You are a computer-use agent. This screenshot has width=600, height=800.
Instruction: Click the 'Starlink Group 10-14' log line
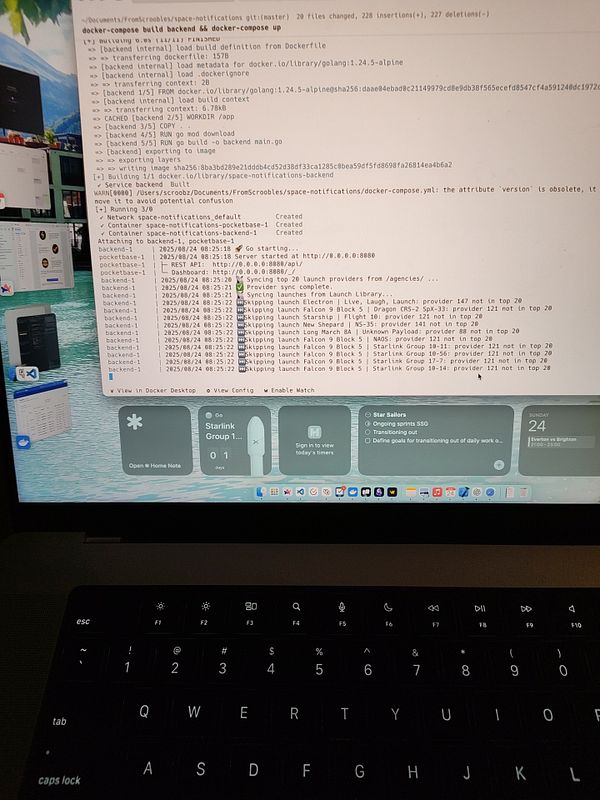click(x=329, y=368)
